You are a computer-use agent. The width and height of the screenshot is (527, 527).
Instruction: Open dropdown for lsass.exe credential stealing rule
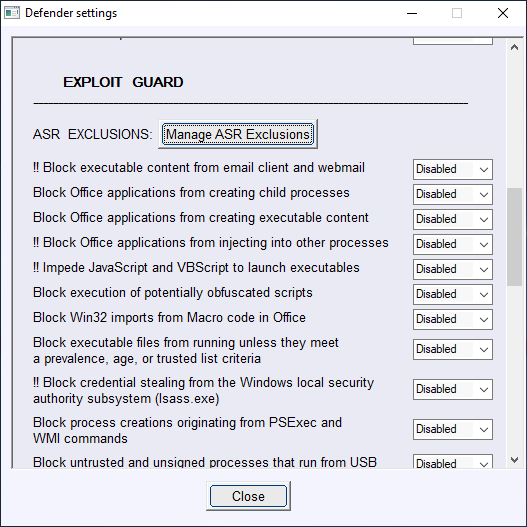point(453,389)
